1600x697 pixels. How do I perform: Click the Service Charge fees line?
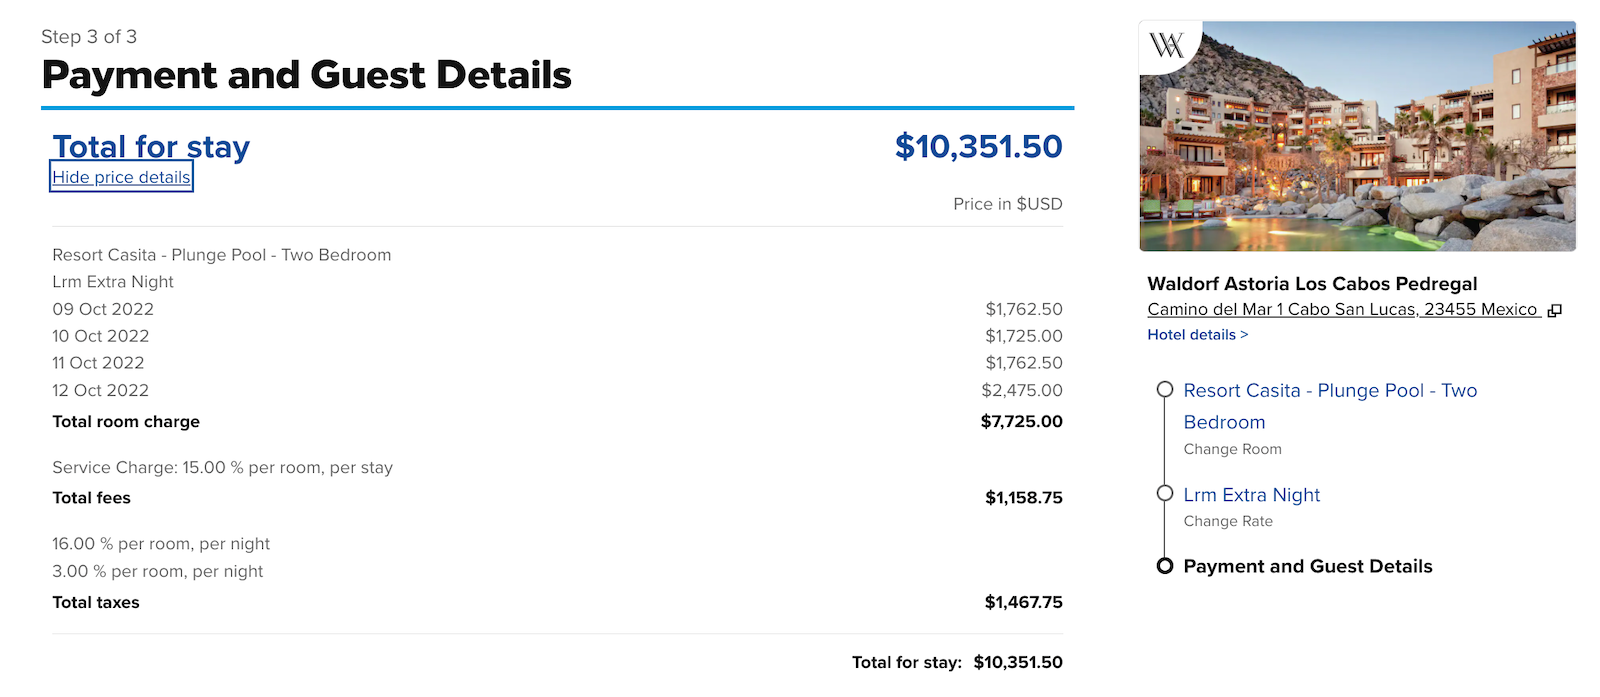point(222,467)
